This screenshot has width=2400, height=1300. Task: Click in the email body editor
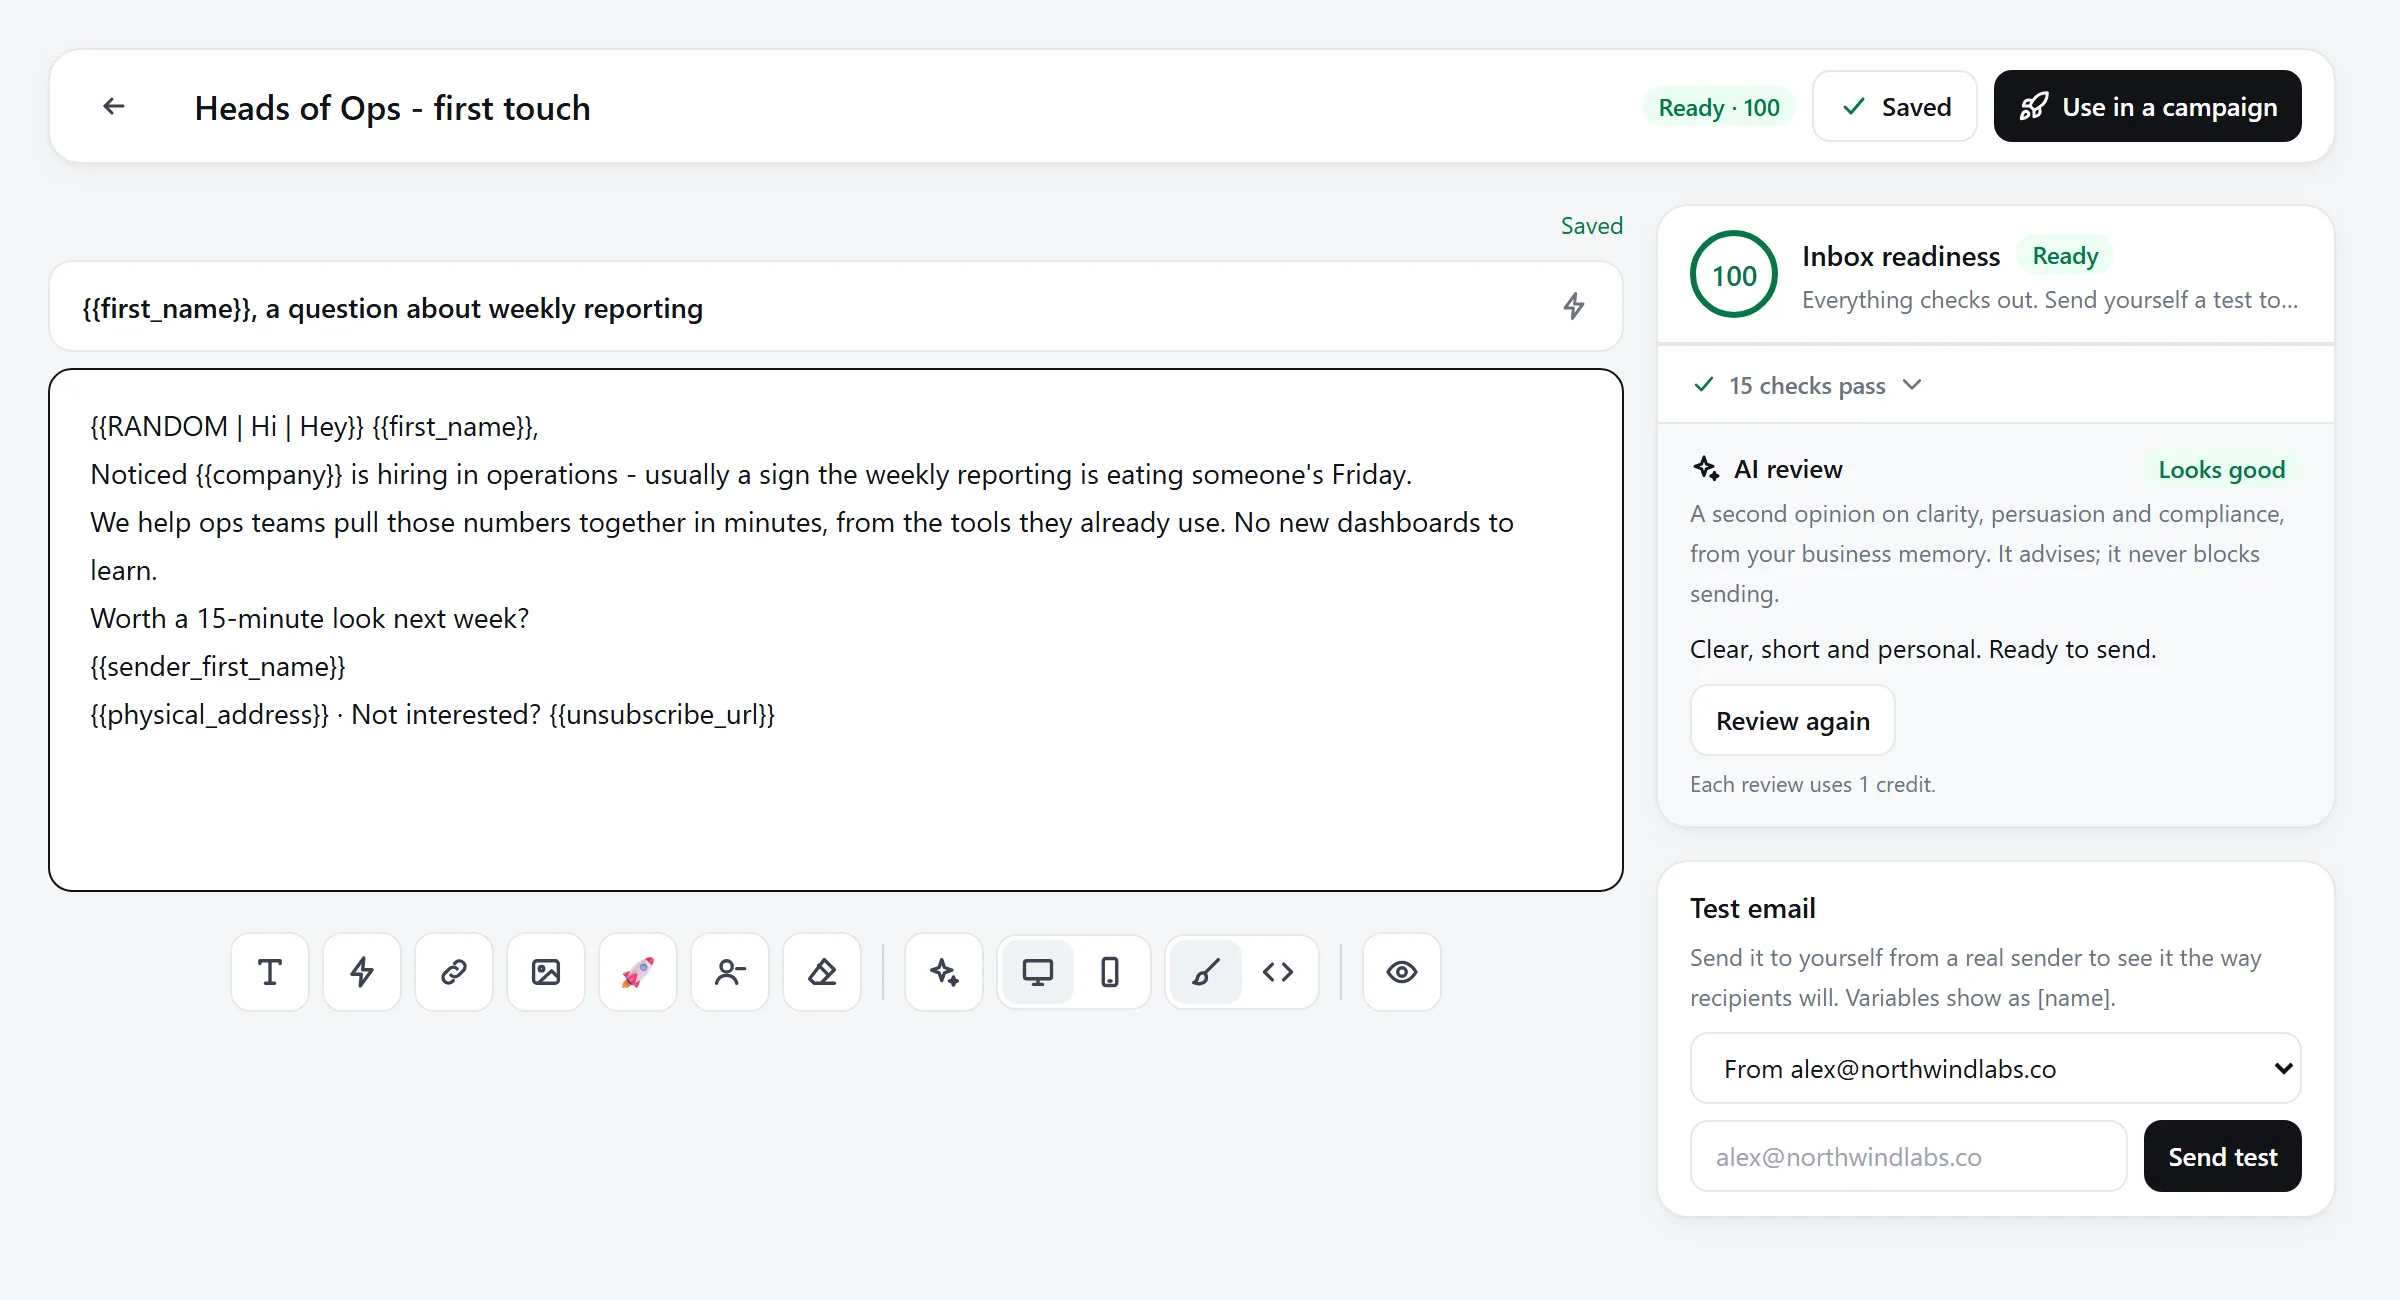point(836,630)
